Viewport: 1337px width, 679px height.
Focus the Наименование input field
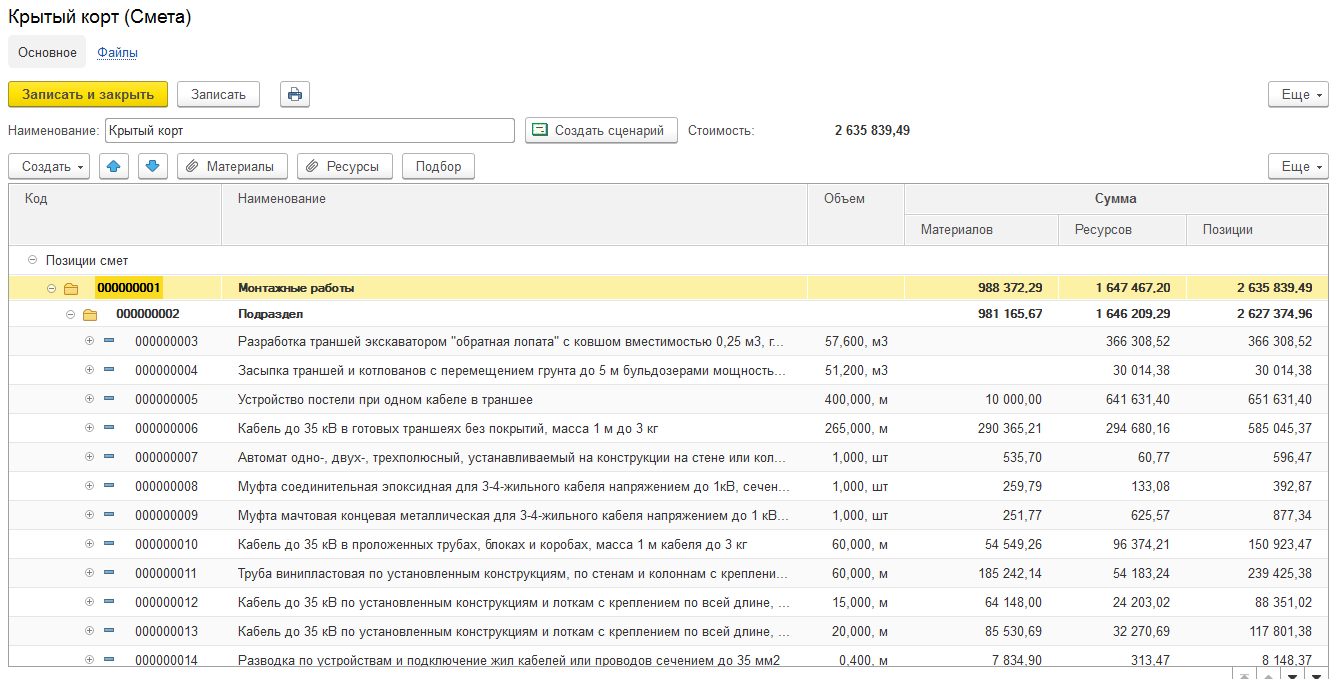(x=310, y=130)
